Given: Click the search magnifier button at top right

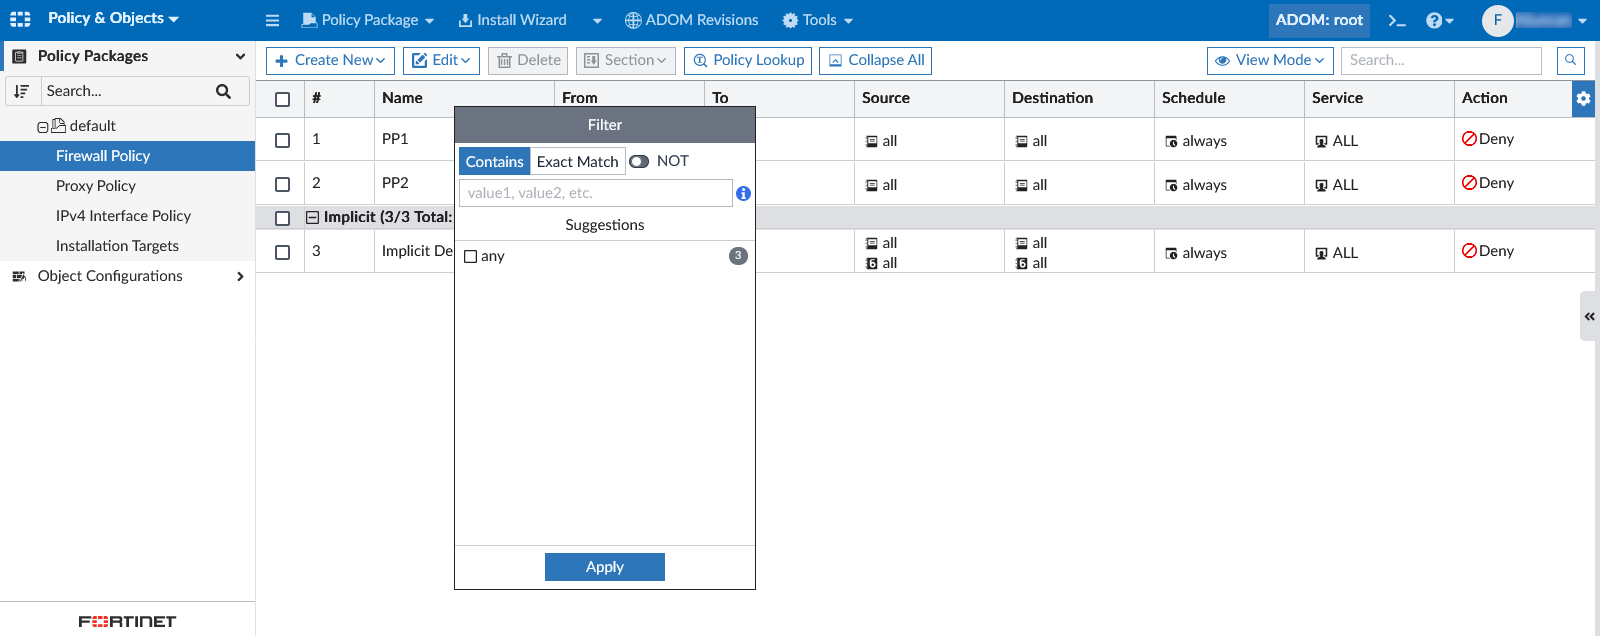Looking at the screenshot, I should 1571,61.
